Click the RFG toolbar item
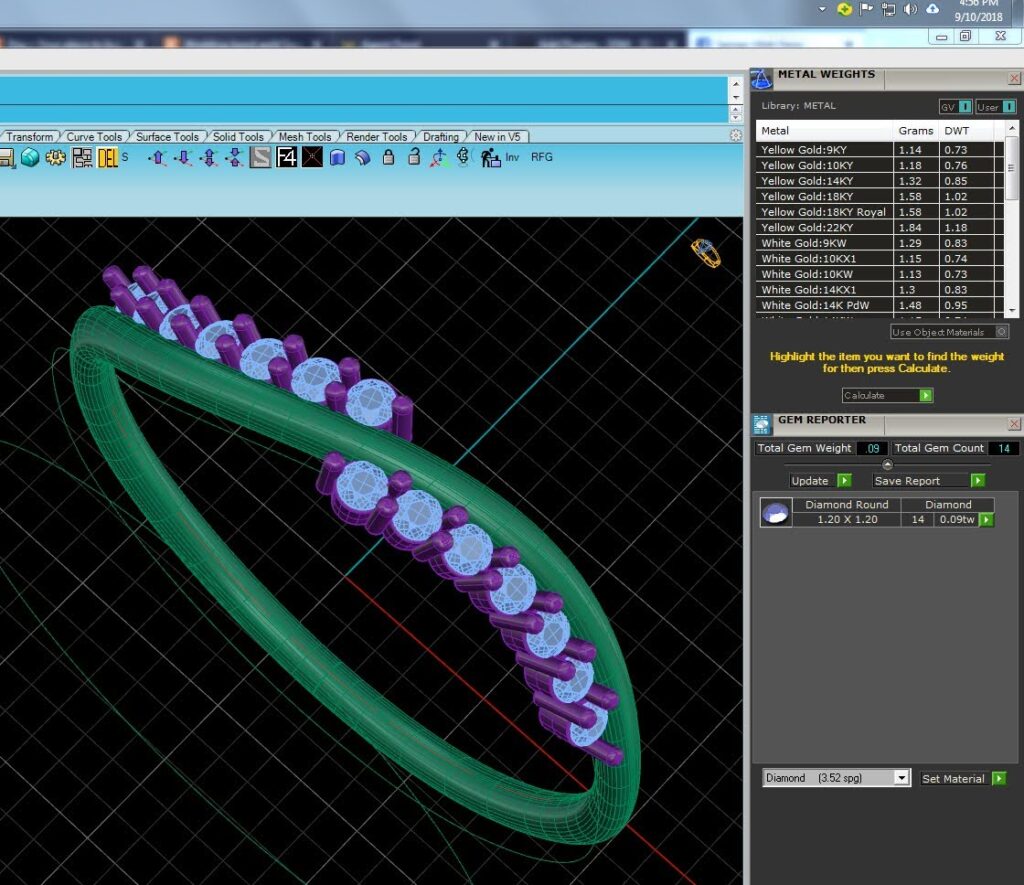This screenshot has width=1024, height=885. pos(541,157)
